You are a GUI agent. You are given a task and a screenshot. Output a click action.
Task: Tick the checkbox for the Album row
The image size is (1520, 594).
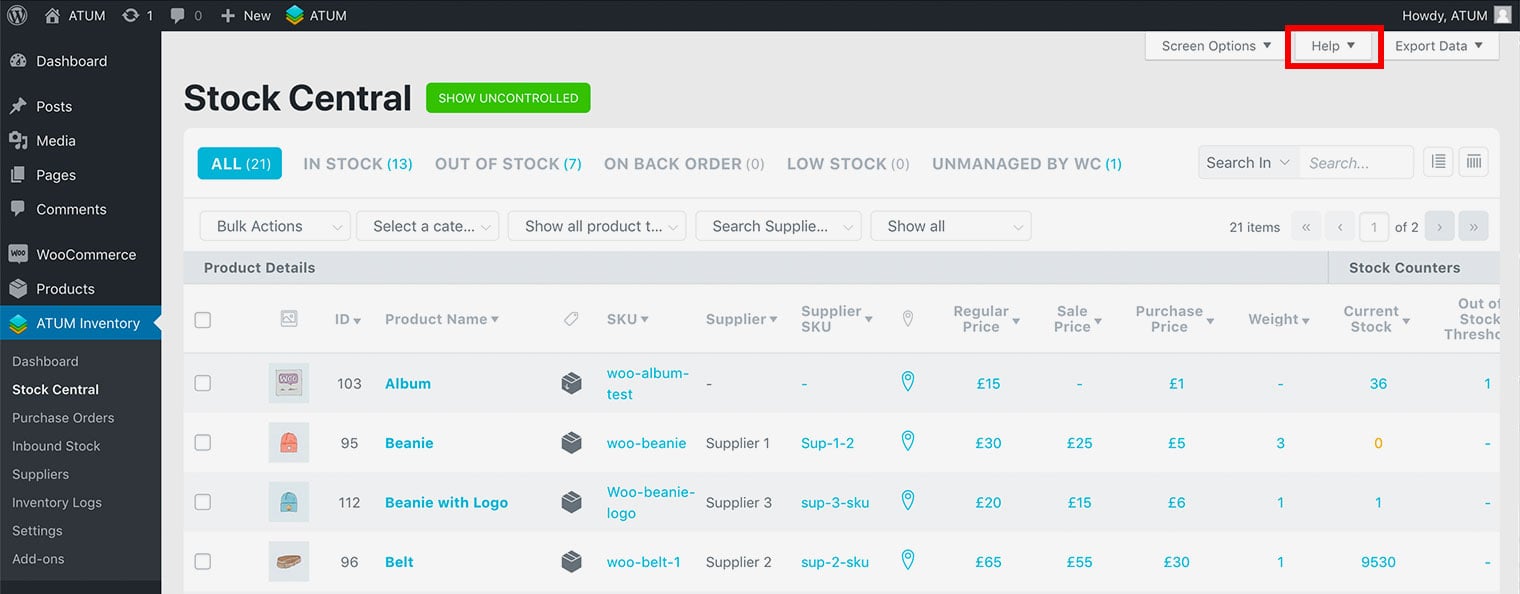click(x=203, y=383)
